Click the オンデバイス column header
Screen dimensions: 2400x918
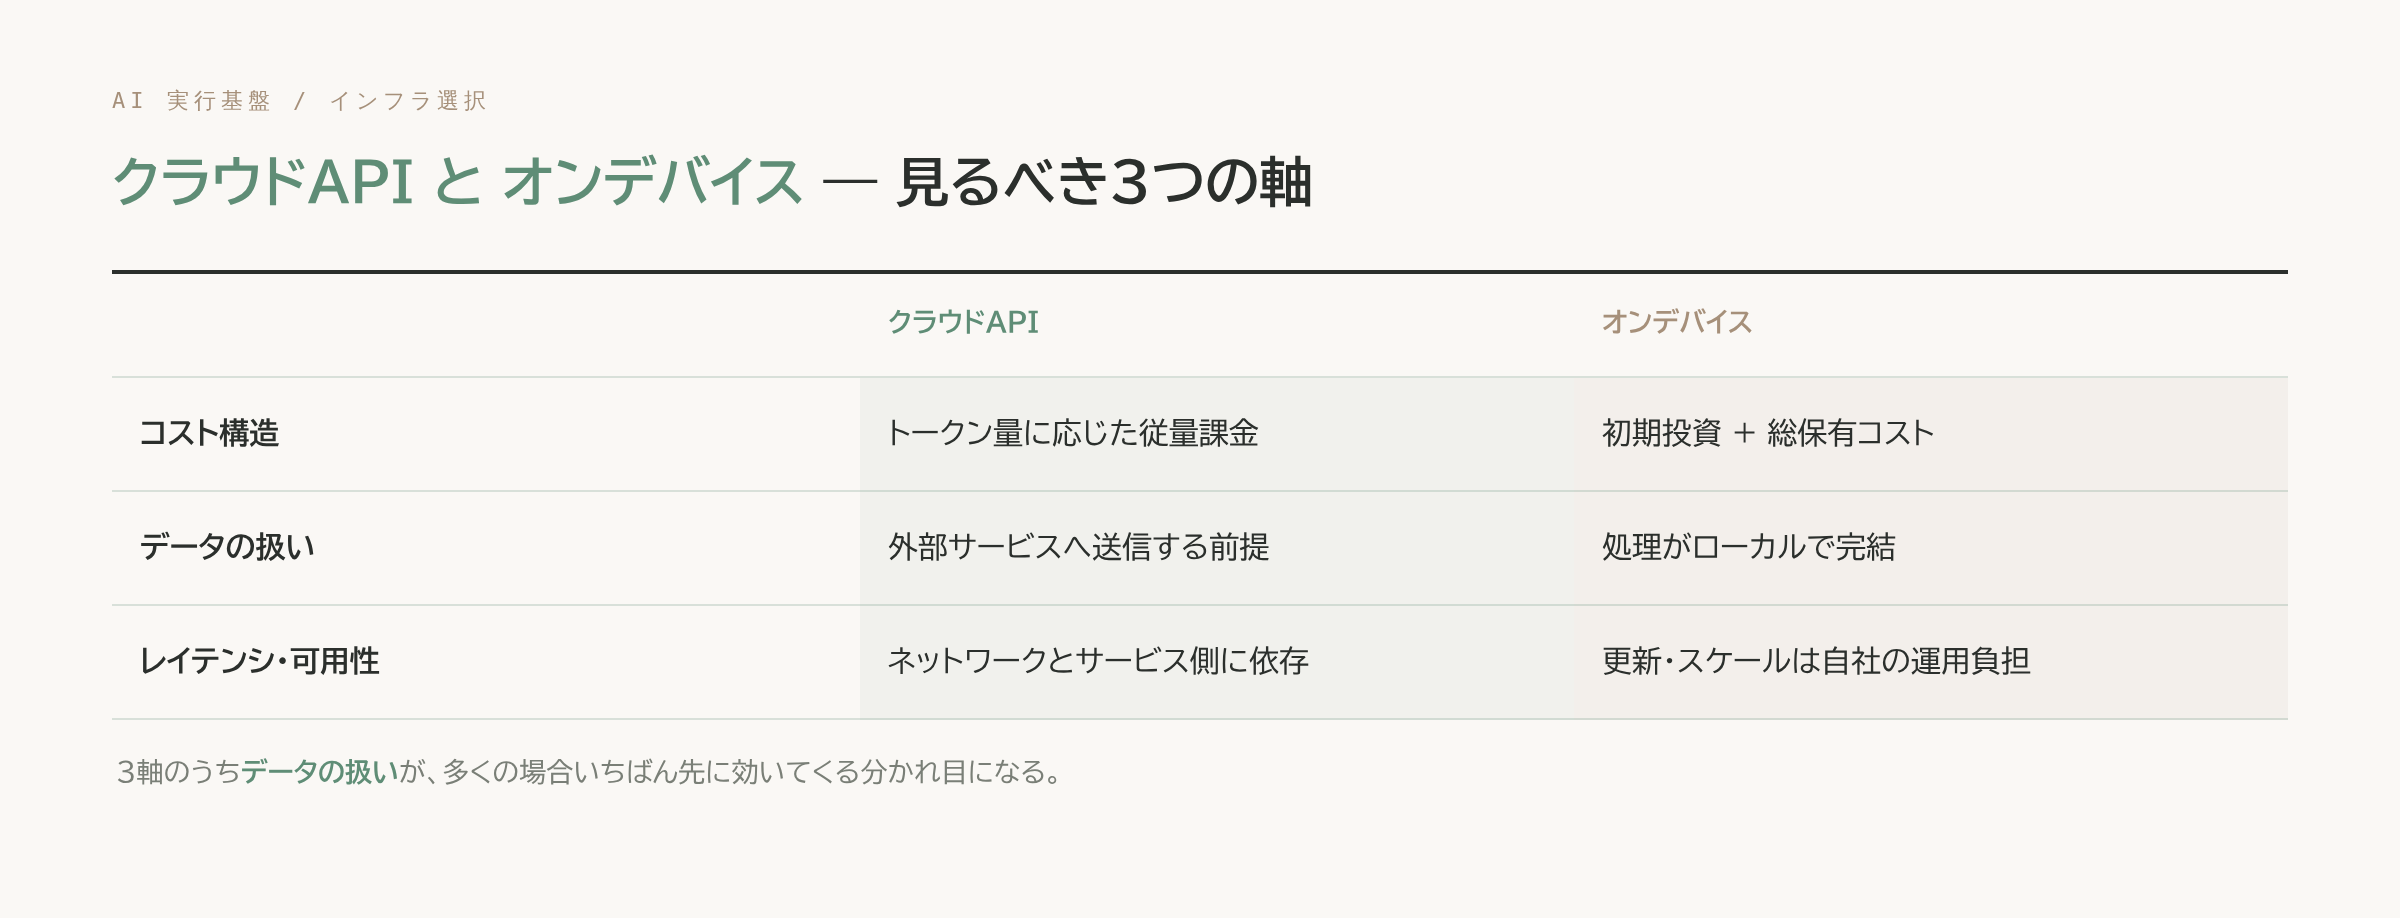[x=1677, y=322]
